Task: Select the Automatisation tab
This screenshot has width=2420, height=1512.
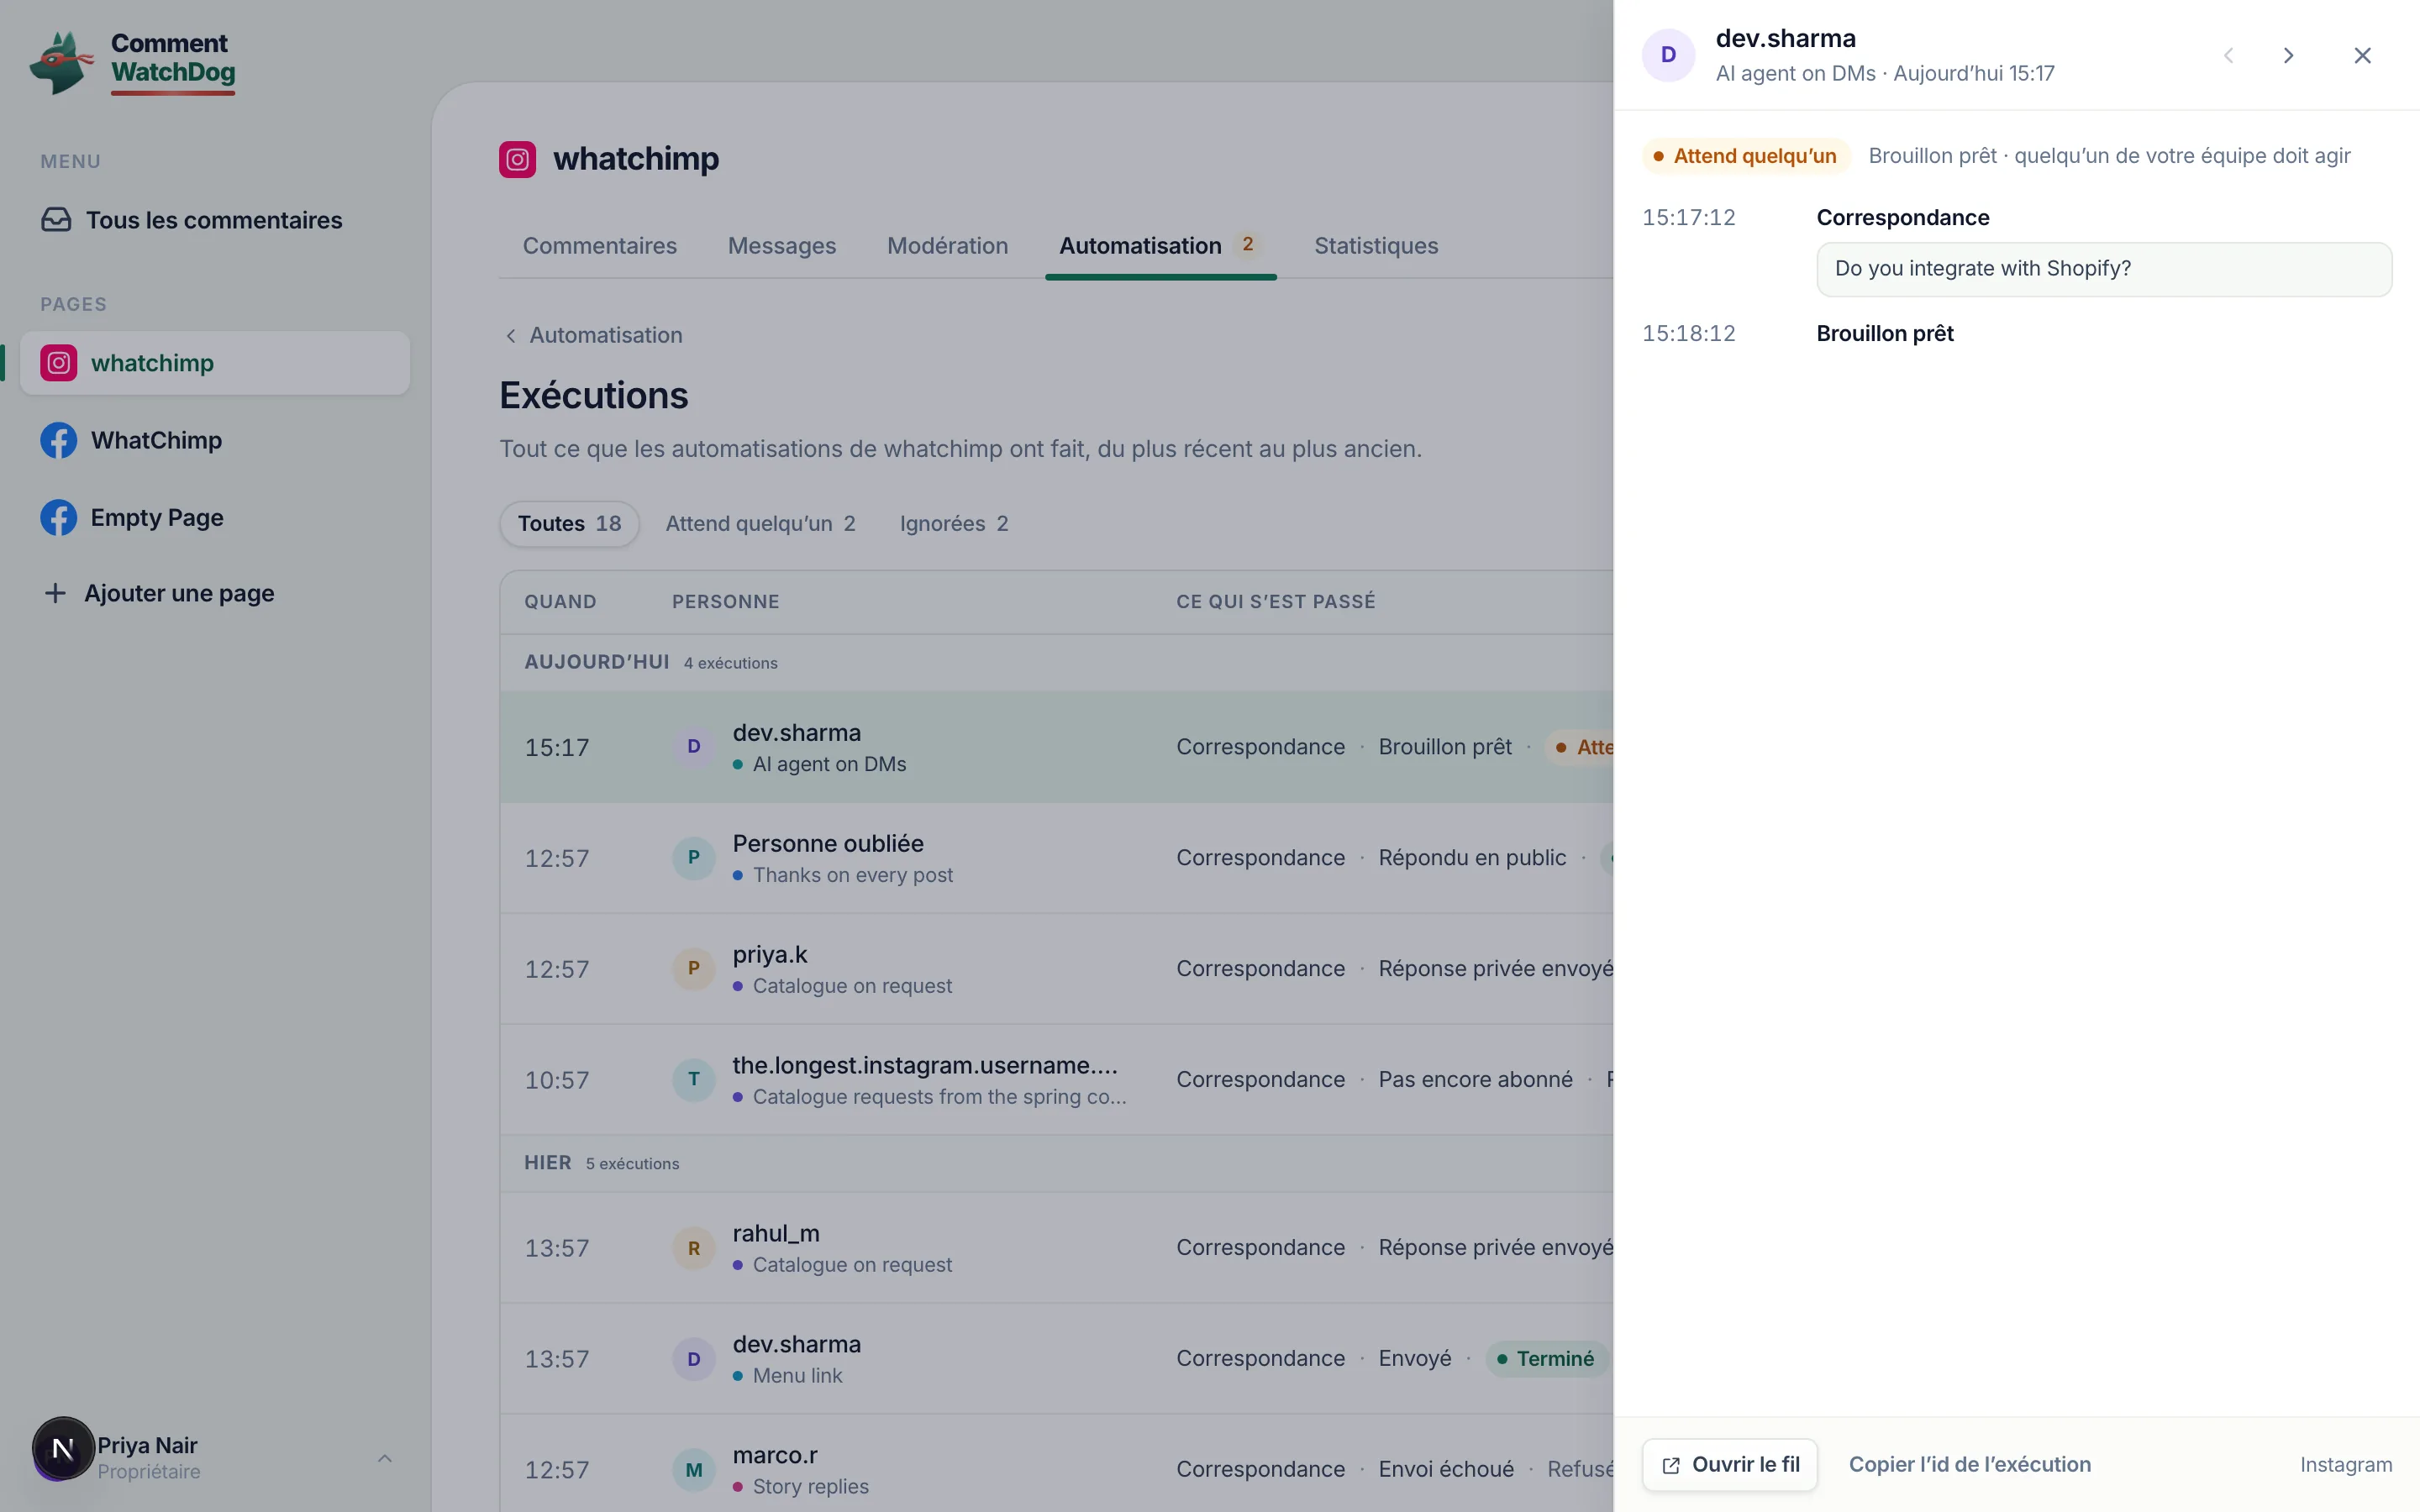Action: click(x=1160, y=246)
